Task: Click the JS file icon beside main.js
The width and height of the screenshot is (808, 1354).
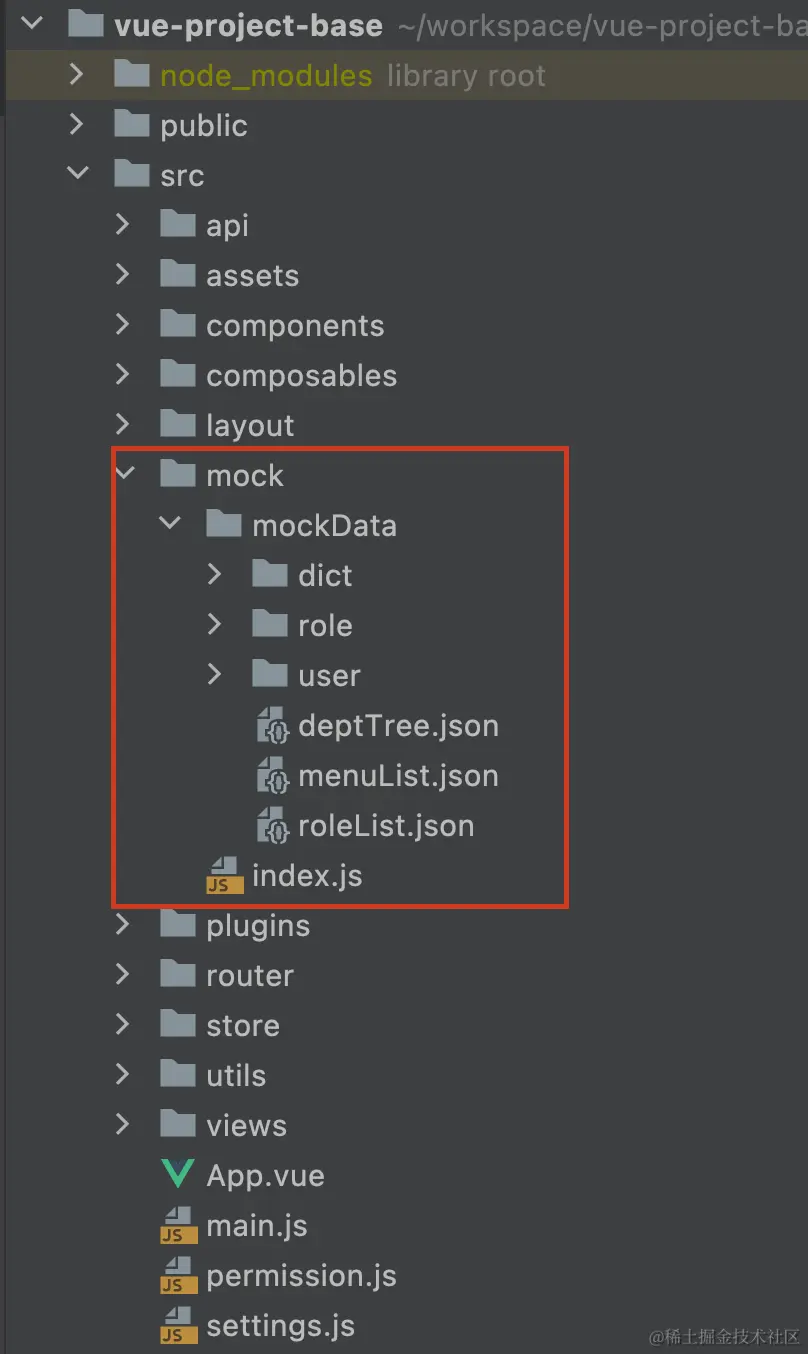Action: click(177, 1225)
